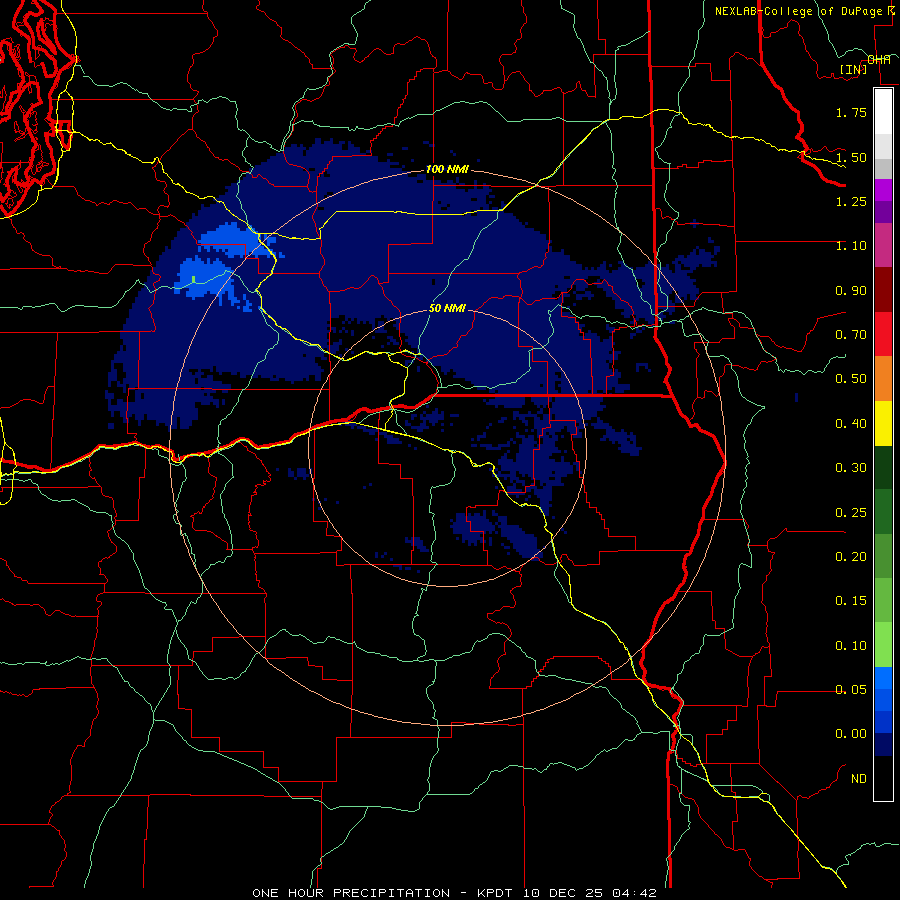Click the 0.90 scale value
900x900 pixels.
[x=851, y=290]
